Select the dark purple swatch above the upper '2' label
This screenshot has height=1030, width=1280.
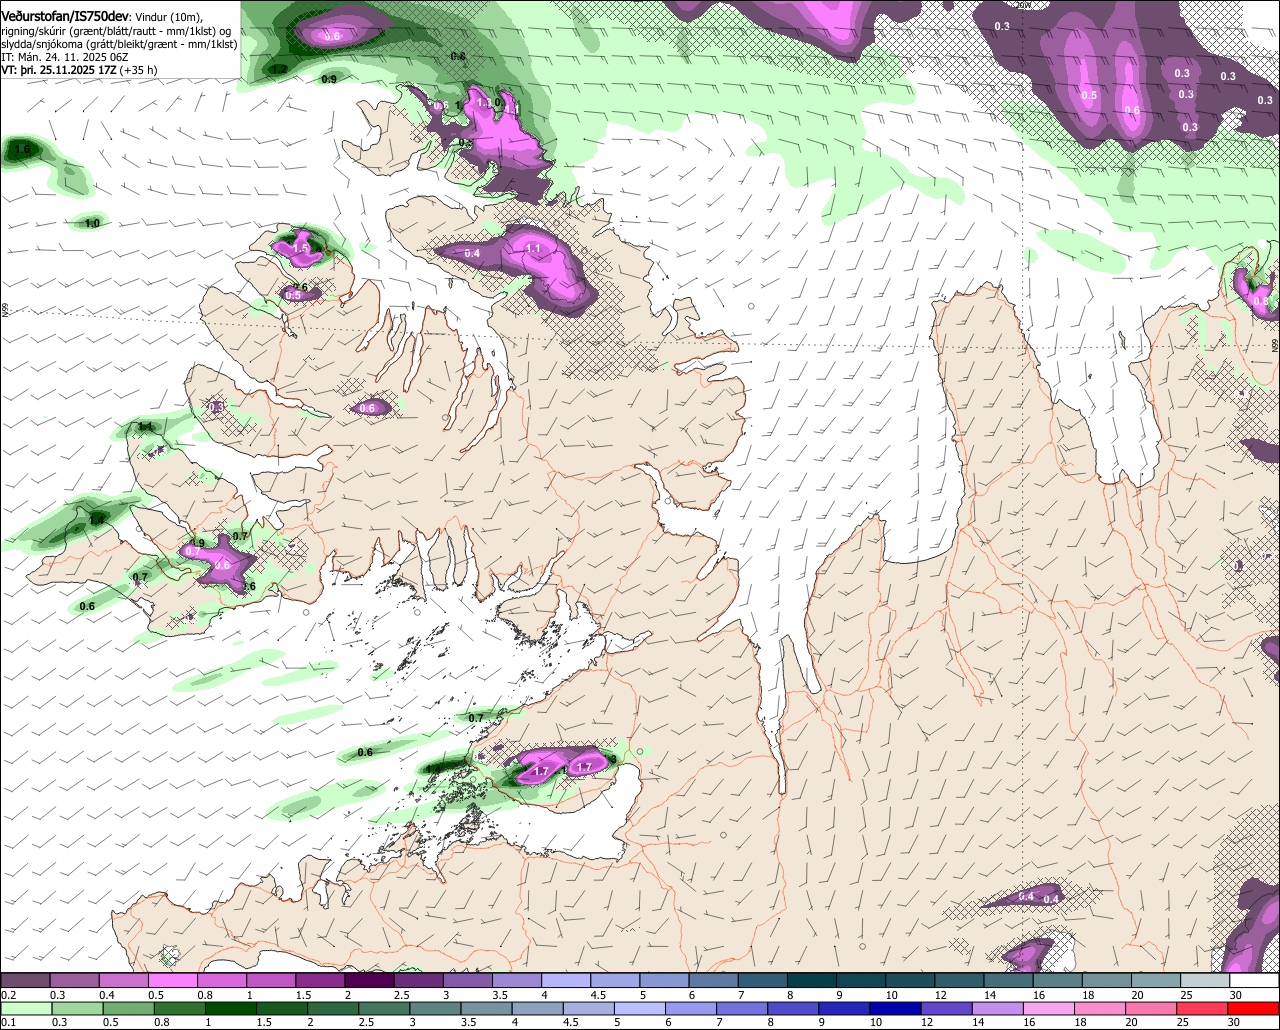point(369,980)
